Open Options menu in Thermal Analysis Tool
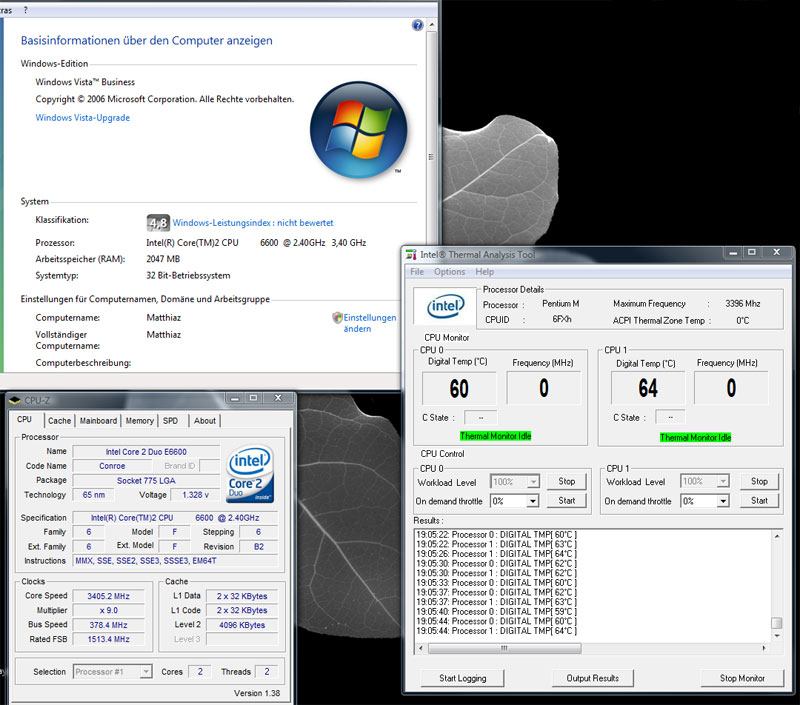800x705 pixels. point(449,272)
